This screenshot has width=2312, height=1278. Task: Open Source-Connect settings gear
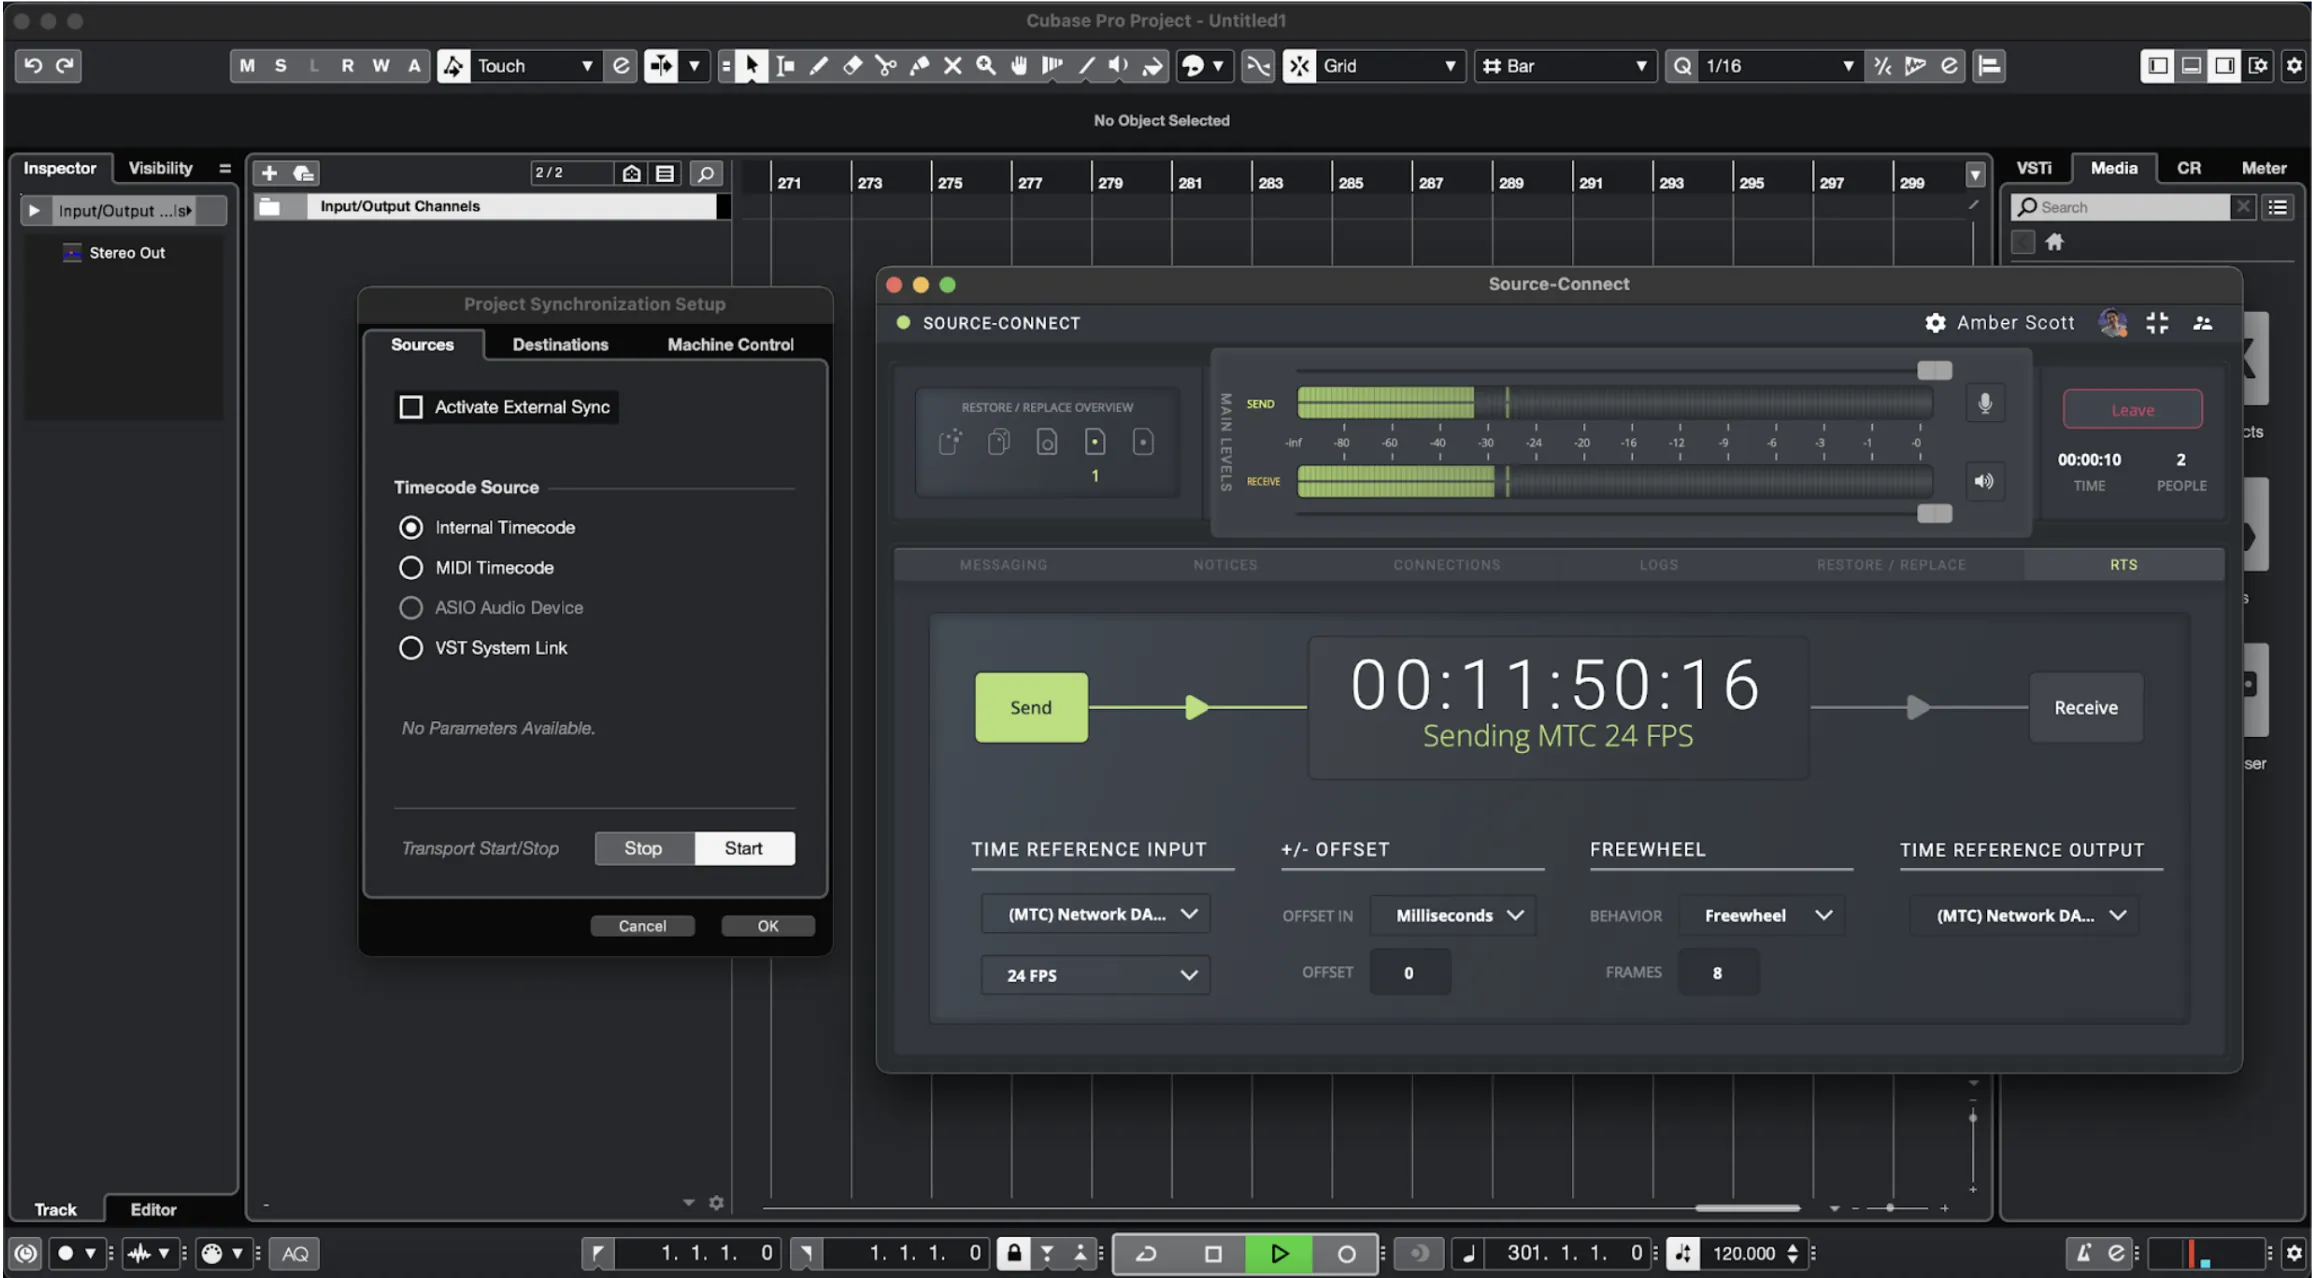click(1935, 323)
